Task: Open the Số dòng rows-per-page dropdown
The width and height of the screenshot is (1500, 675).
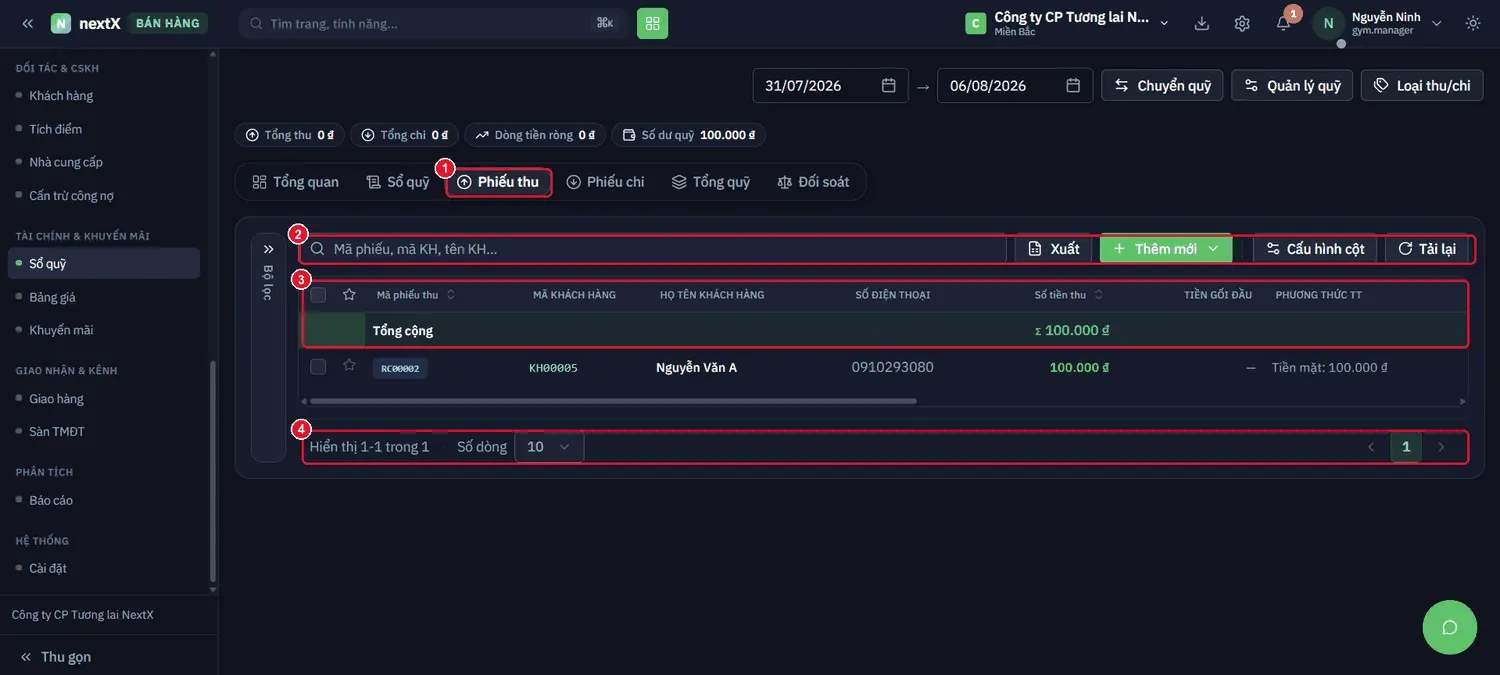Action: coord(549,447)
